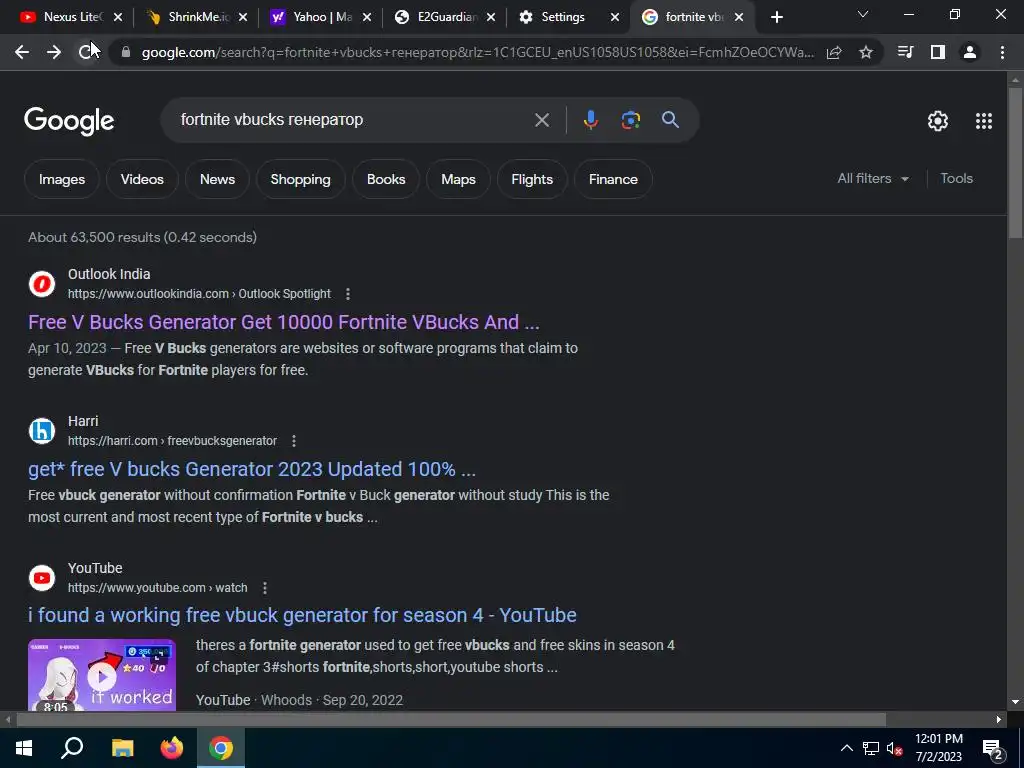The width and height of the screenshot is (1024, 768).
Task: Open Windows taskbar search
Action: (x=72, y=748)
